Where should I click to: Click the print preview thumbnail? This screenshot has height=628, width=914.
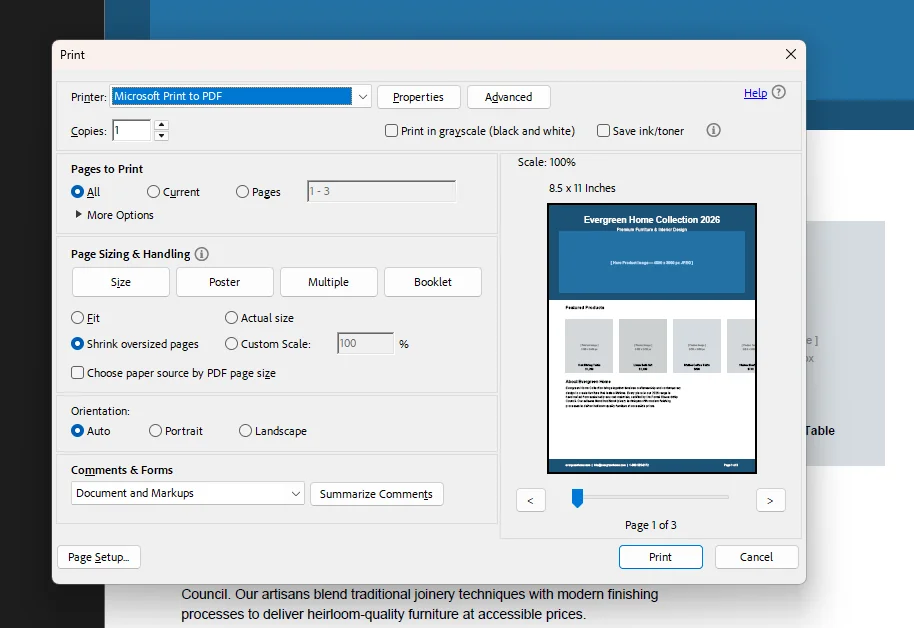(x=652, y=338)
